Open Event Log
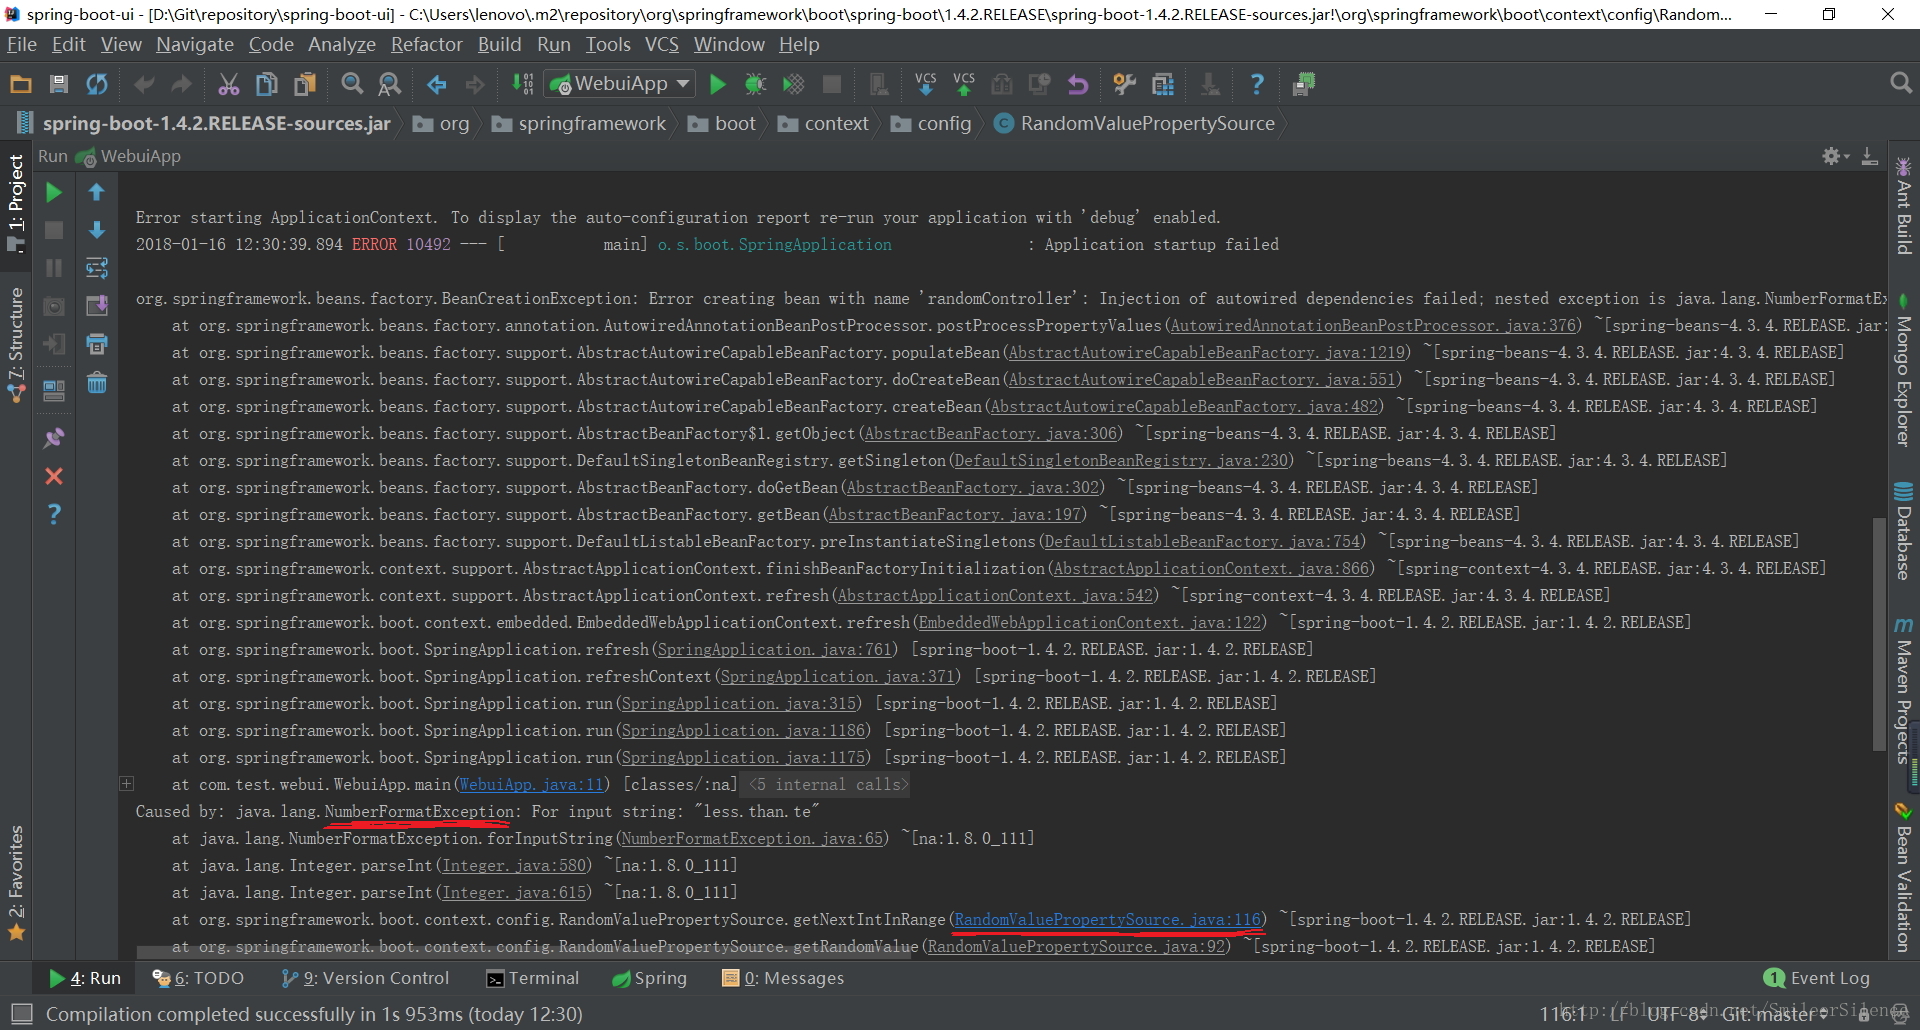Viewport: 1920px width, 1030px height. (x=1817, y=978)
